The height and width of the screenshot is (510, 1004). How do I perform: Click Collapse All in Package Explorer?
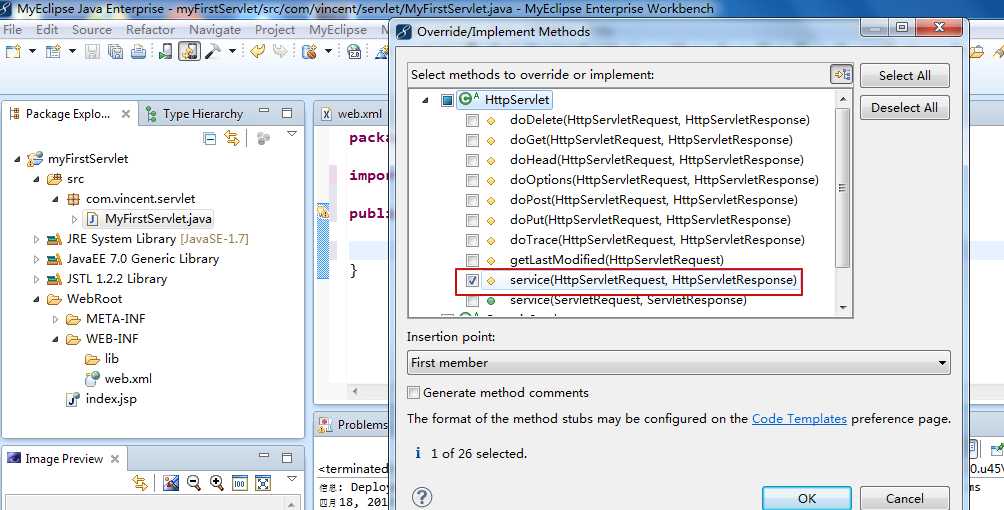click(209, 138)
